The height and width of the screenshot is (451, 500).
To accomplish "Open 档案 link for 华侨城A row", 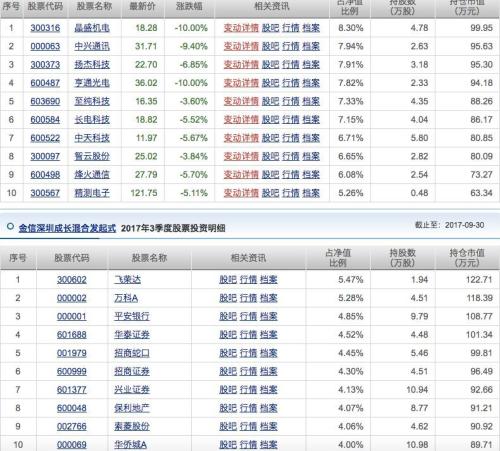I will 269,445.
